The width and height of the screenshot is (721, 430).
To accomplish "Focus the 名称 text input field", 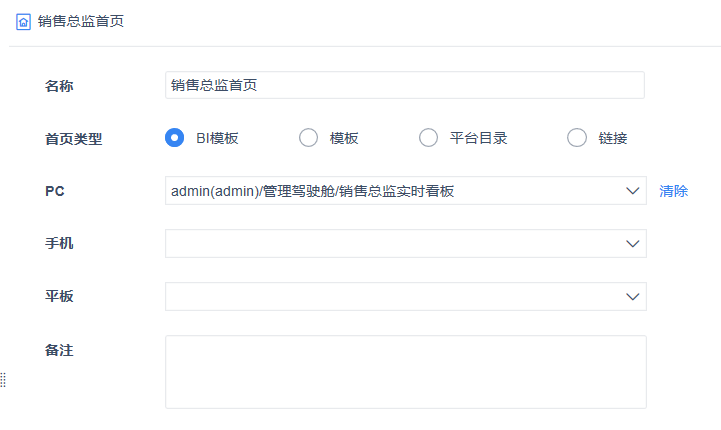I will 404,85.
